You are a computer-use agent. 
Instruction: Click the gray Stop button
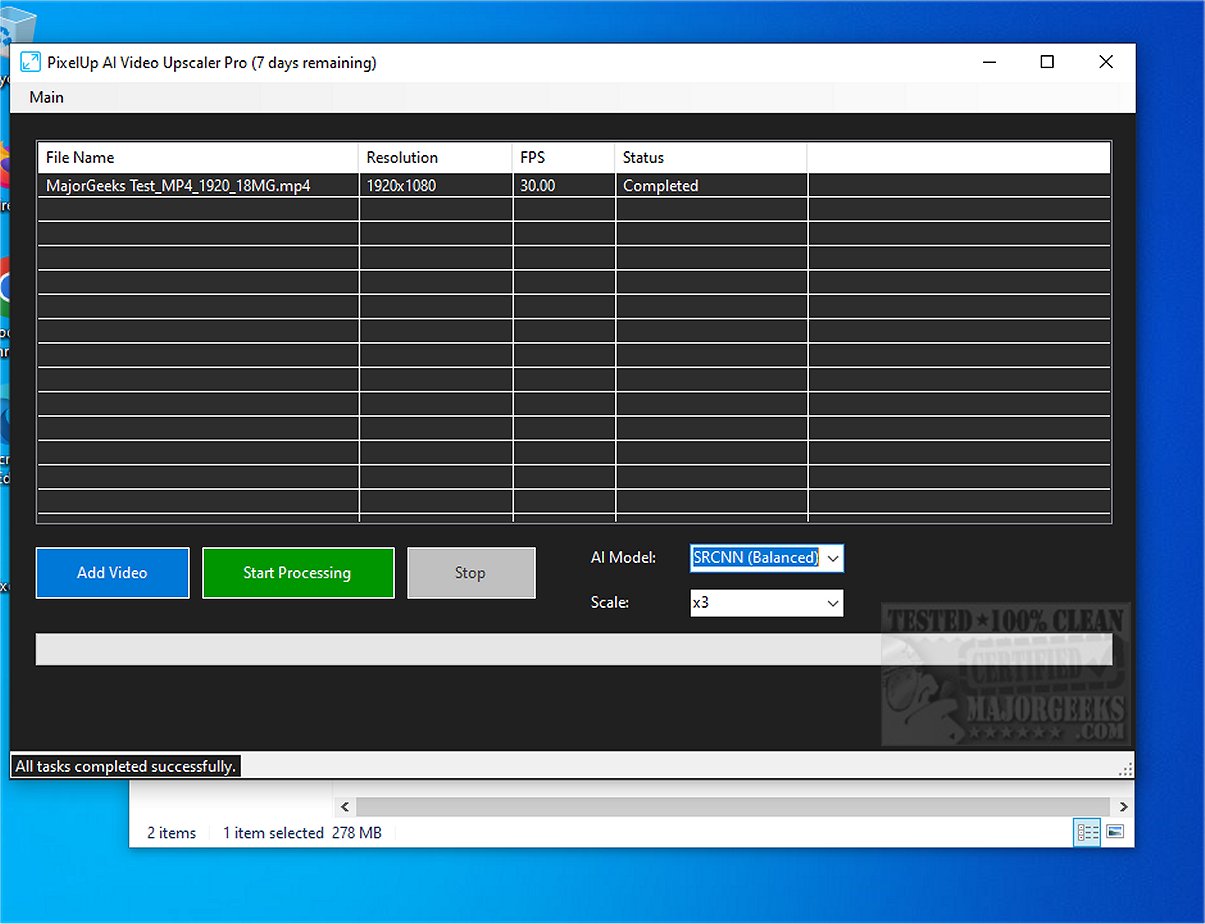point(471,573)
